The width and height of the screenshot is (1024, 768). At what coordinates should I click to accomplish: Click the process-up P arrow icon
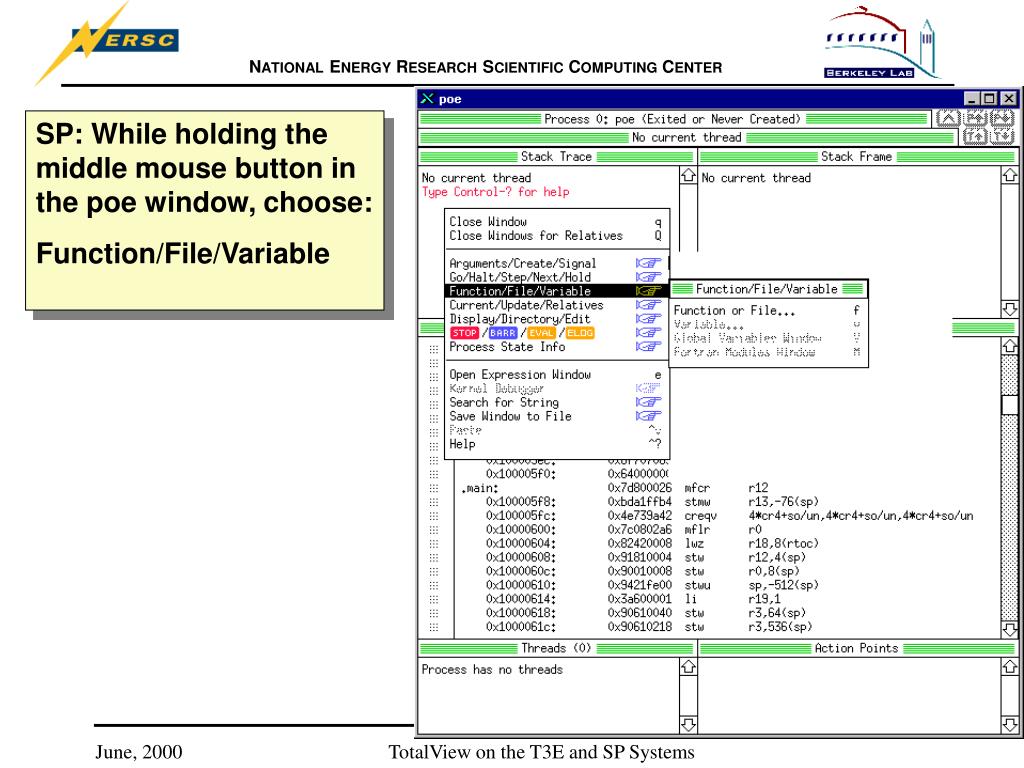coord(975,118)
